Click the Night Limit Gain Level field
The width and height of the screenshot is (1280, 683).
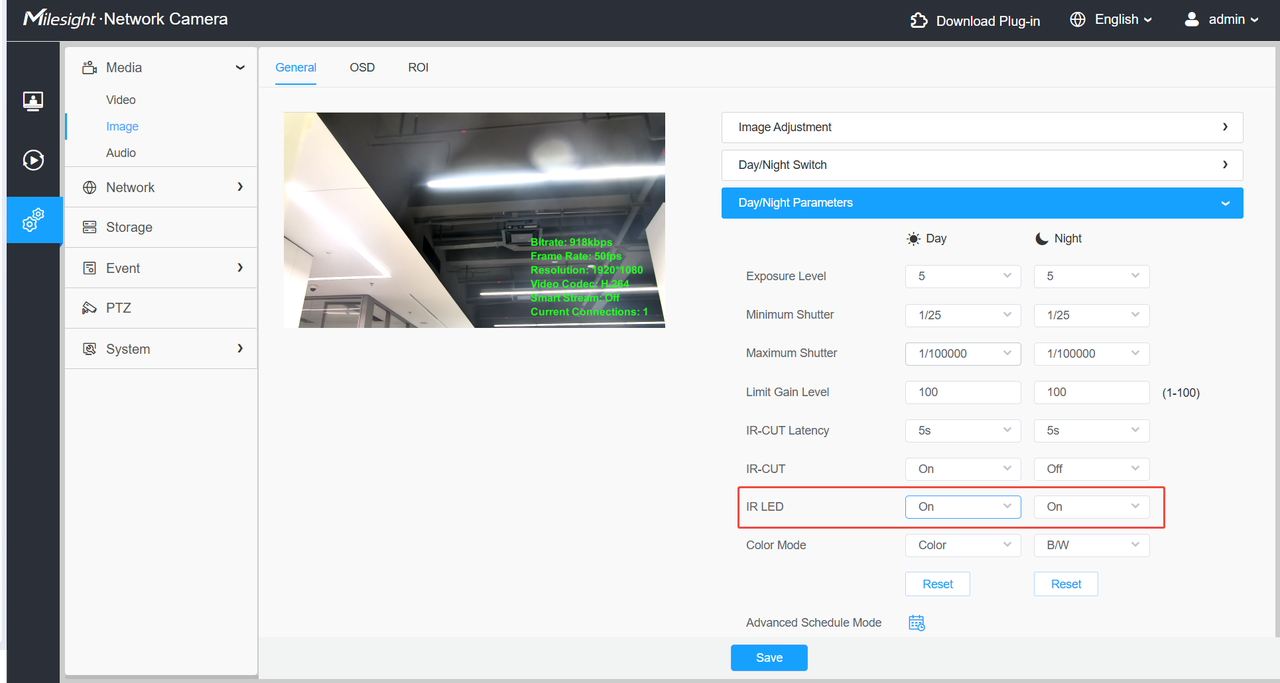click(x=1091, y=392)
